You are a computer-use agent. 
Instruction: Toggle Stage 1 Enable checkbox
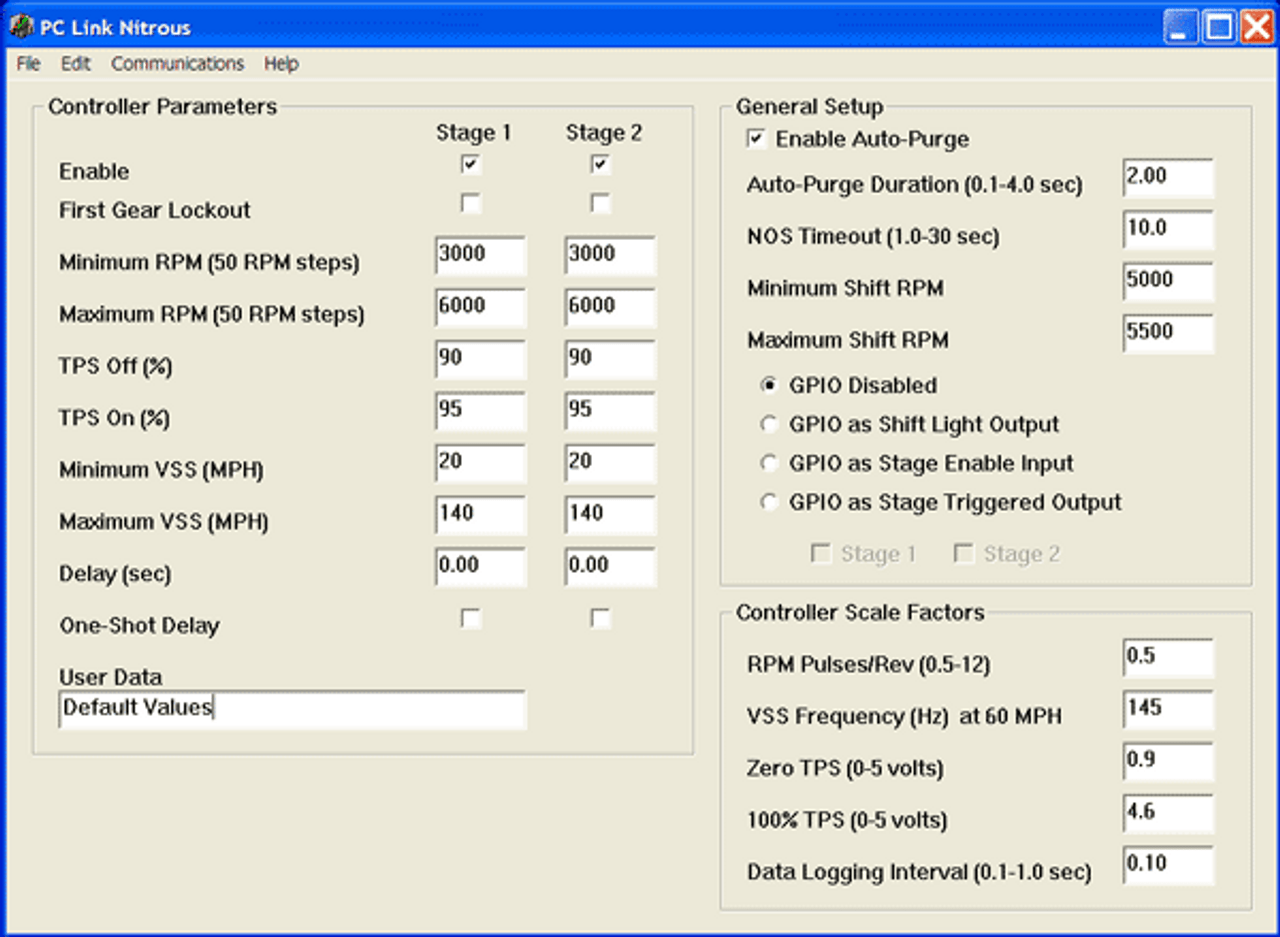(470, 165)
